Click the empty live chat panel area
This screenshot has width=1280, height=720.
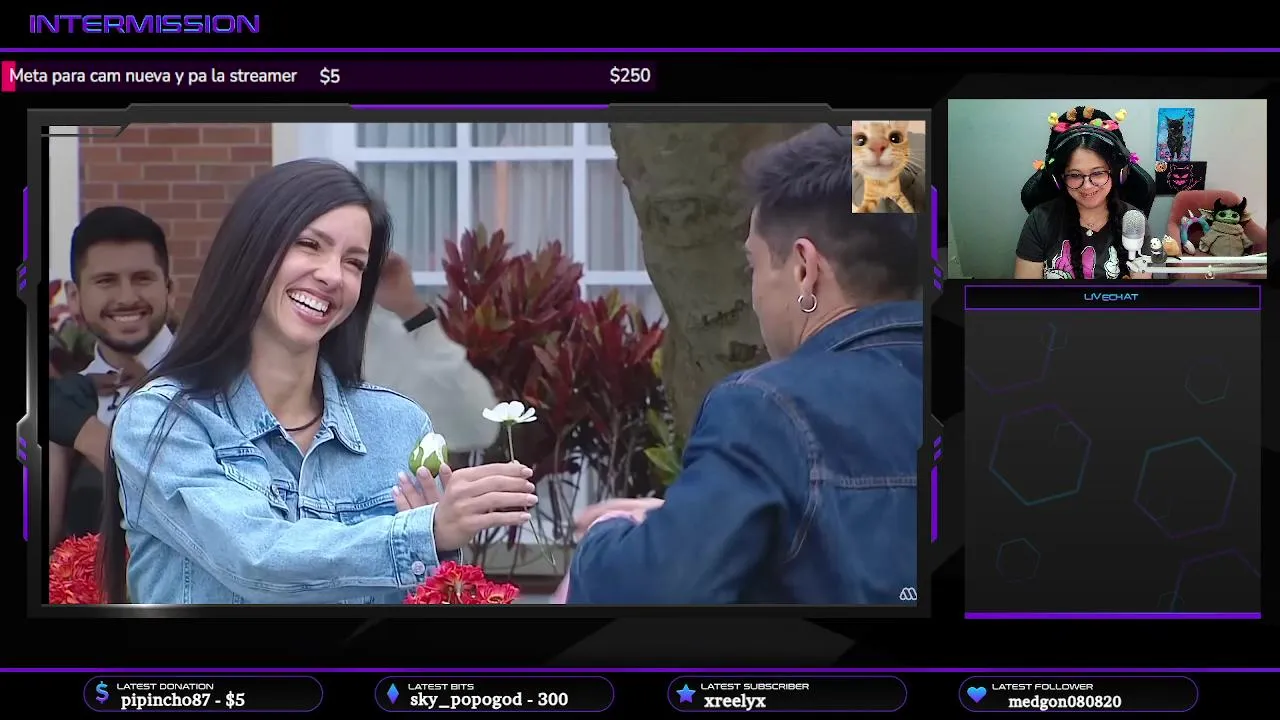coord(1112,461)
